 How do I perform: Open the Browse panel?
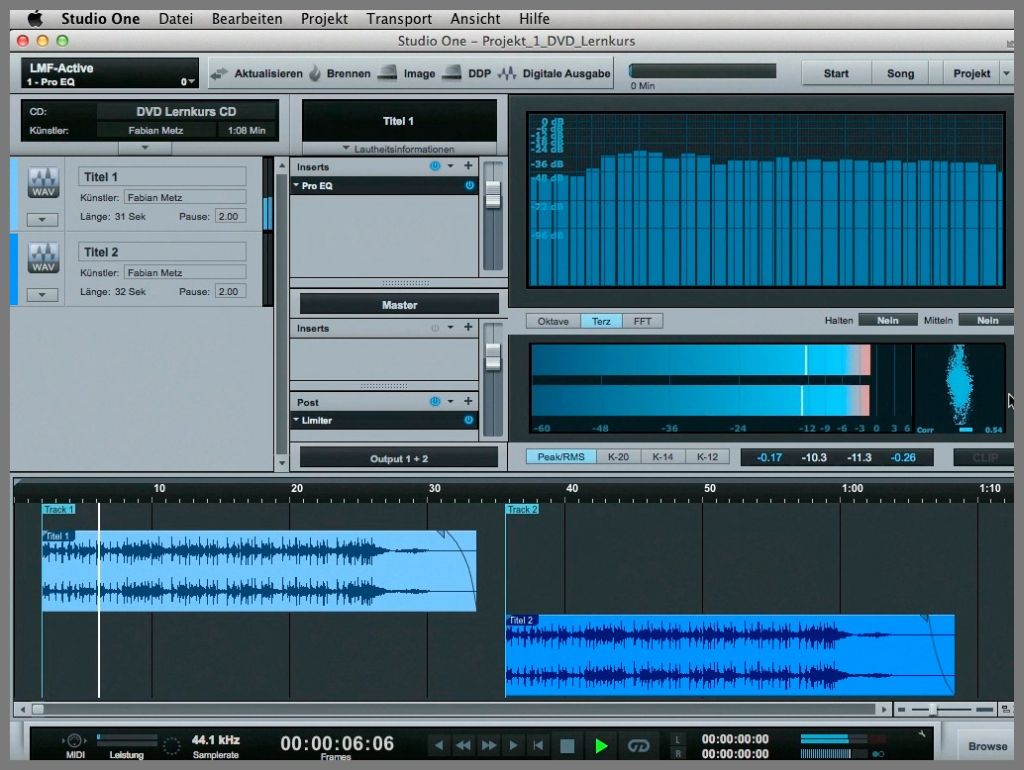click(x=987, y=746)
